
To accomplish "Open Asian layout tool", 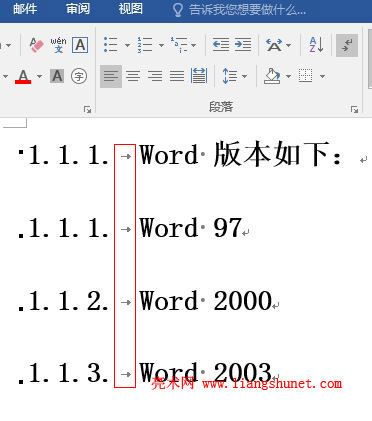I will pyautogui.click(x=274, y=45).
